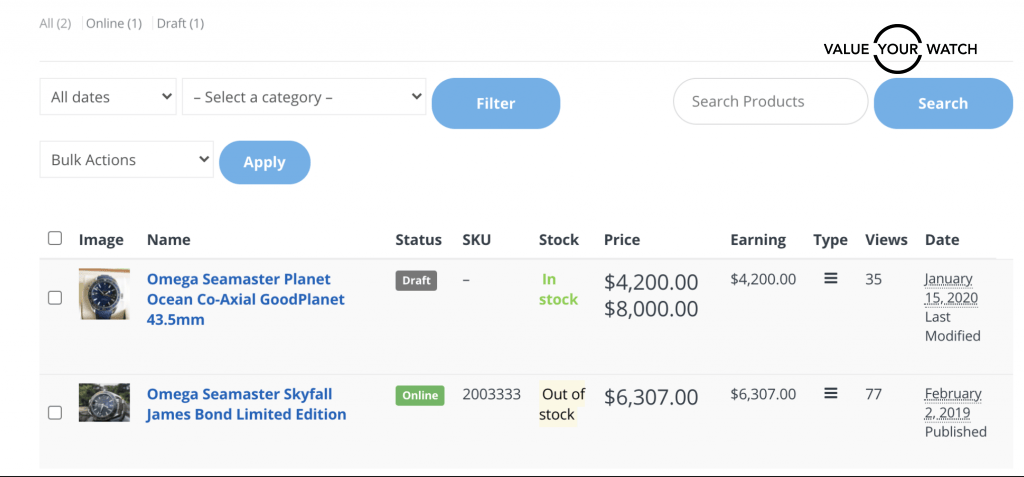1024x477 pixels.
Task: Open Omega Seamaster Skyfall product thumbnail
Action: [x=104, y=402]
